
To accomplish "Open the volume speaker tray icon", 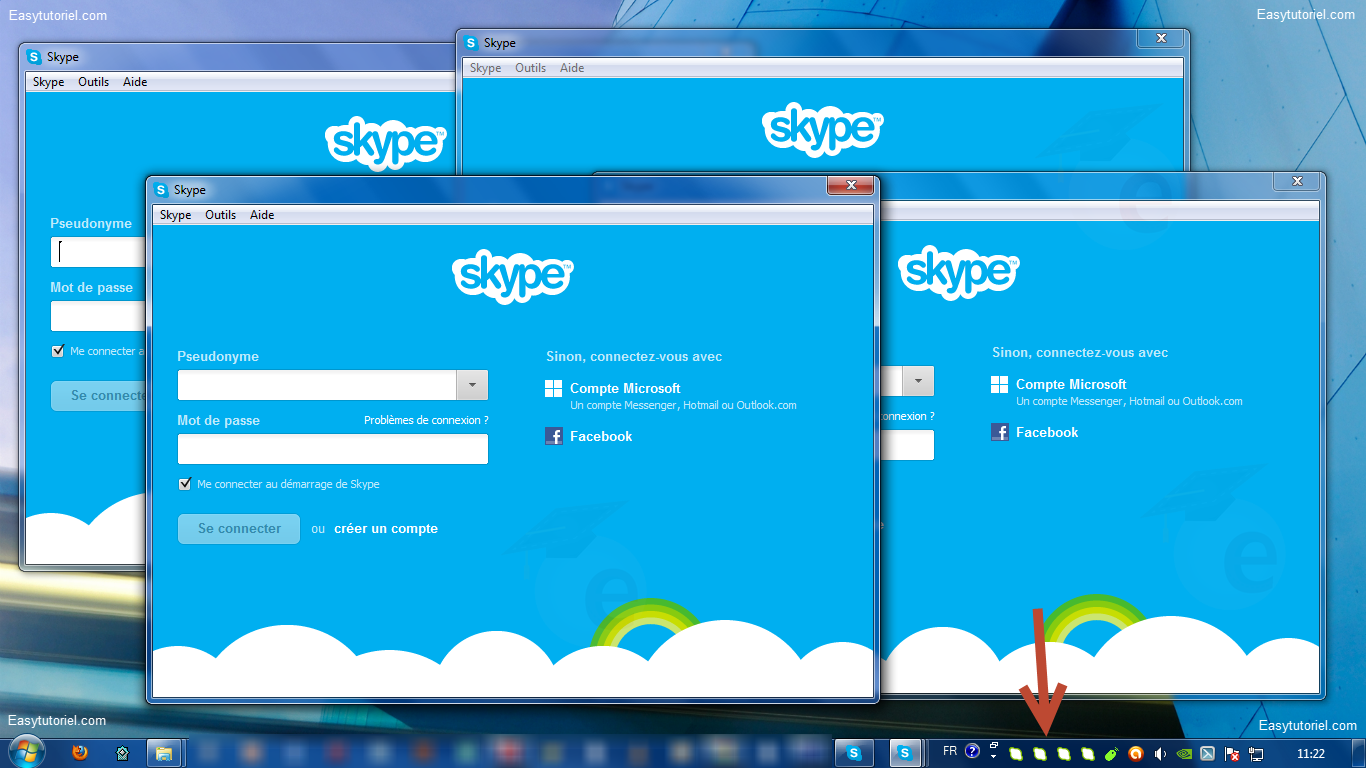I will point(1160,753).
